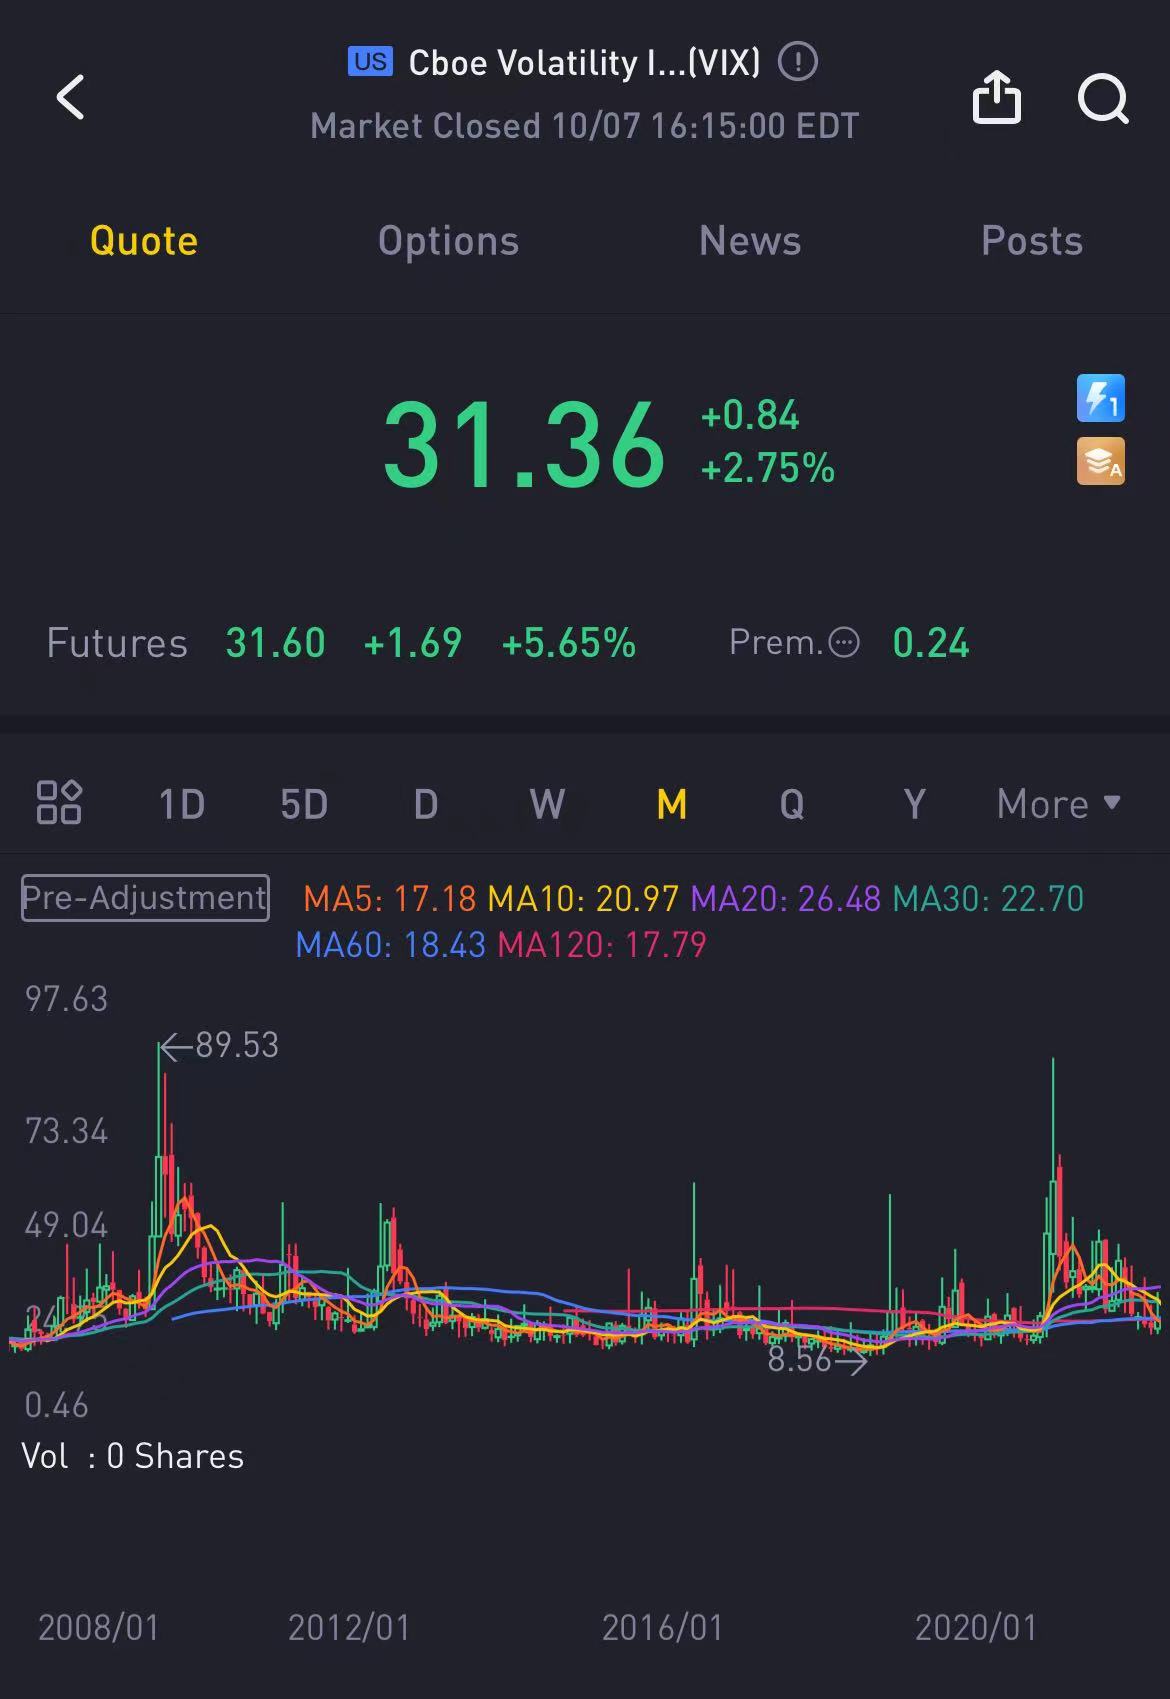This screenshot has height=1699, width=1170.
Task: Tap the MA60: 18.43 indicator label
Action: [x=391, y=944]
